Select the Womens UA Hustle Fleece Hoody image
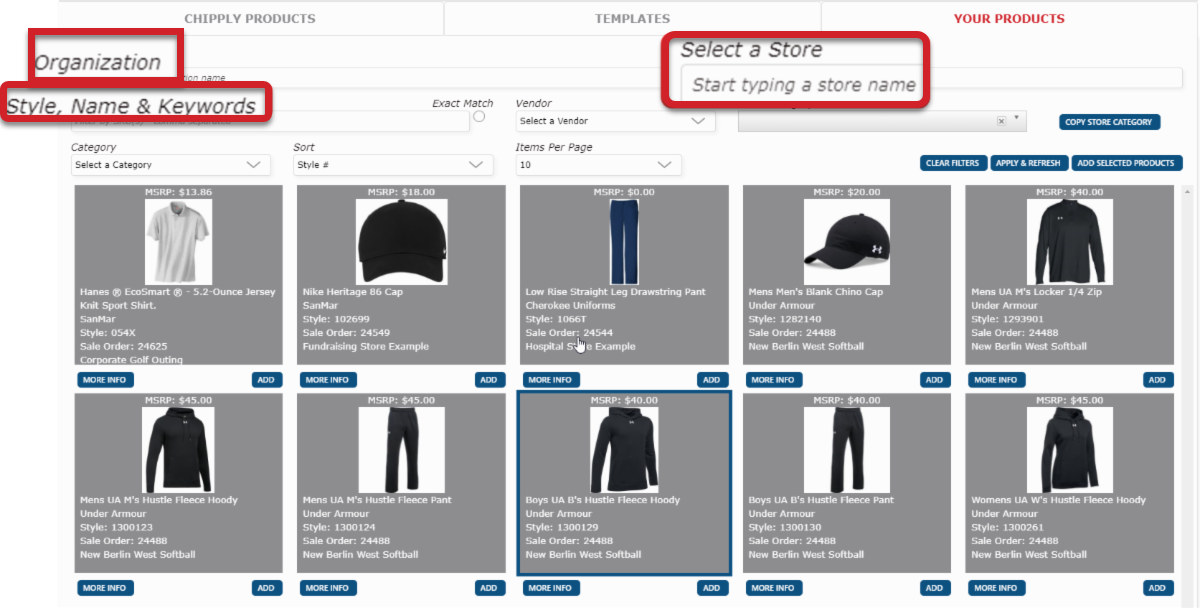 point(1070,449)
